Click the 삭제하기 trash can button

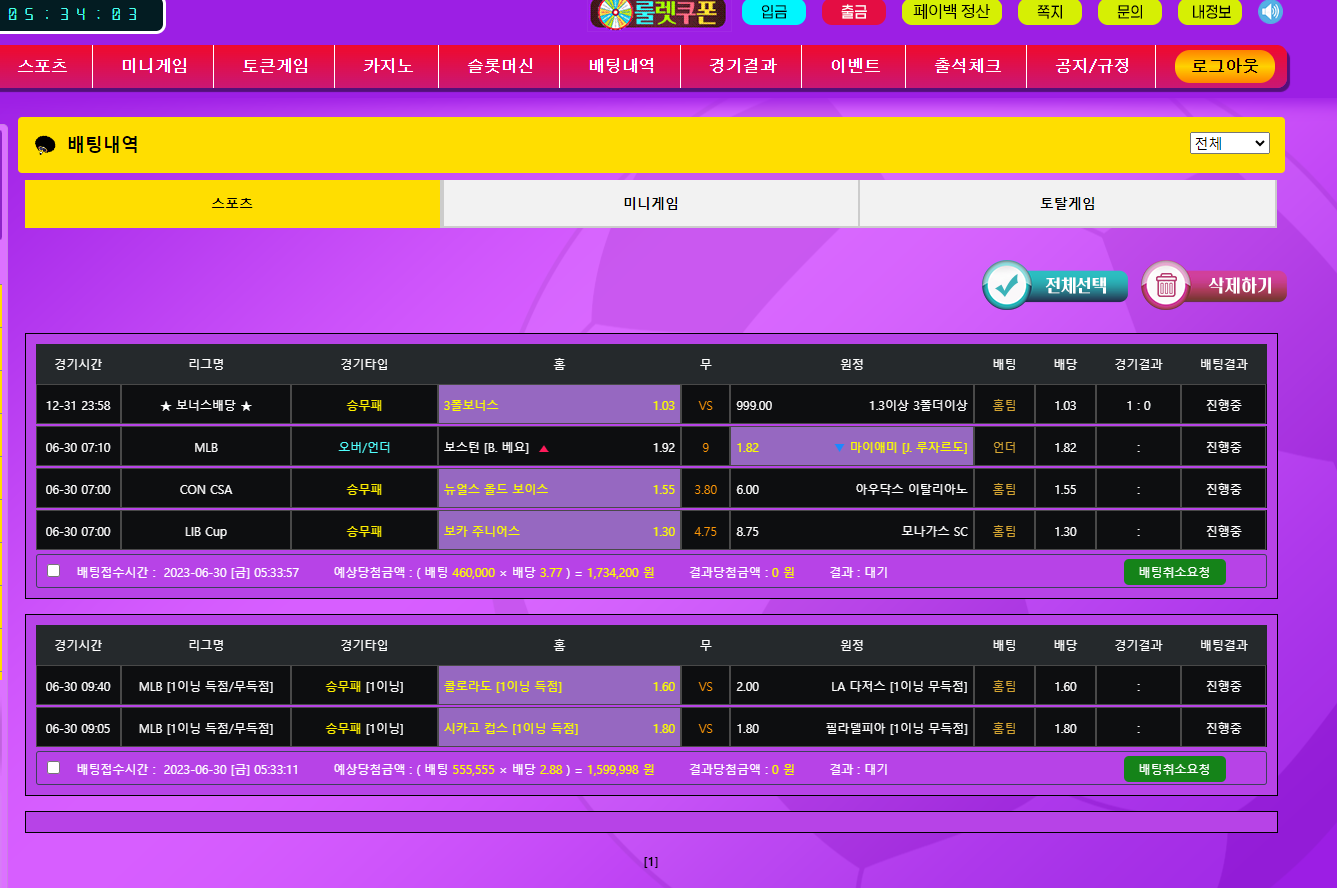pyautogui.click(x=1214, y=285)
